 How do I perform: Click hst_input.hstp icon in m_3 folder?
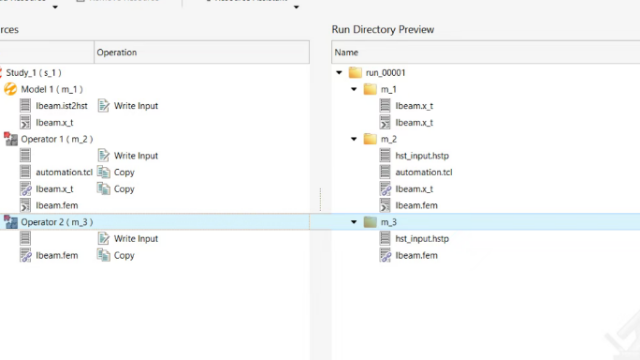tap(385, 238)
